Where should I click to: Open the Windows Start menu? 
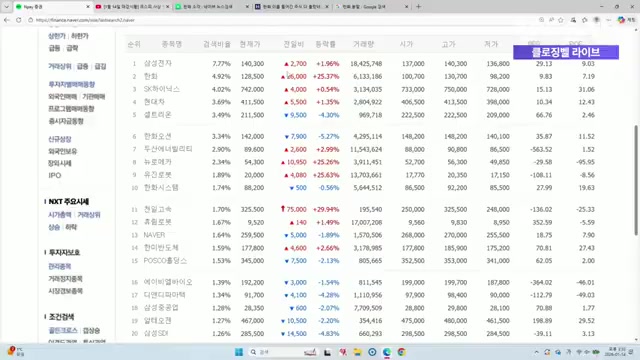[239, 352]
